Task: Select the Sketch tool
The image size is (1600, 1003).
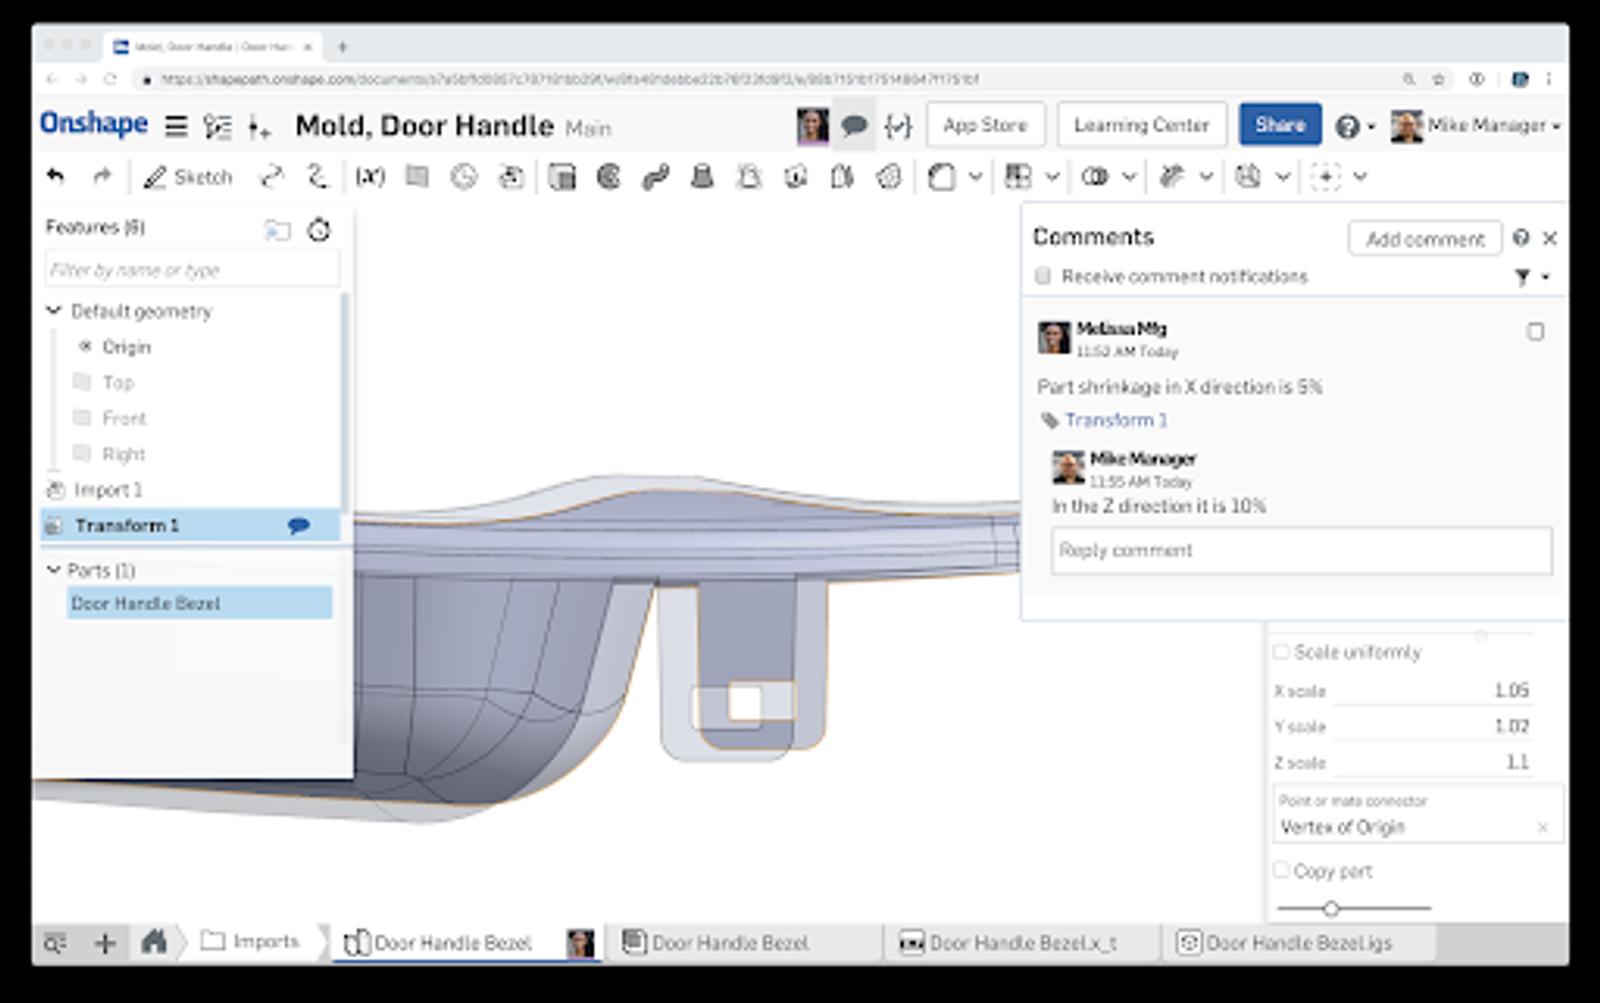Action: 188,177
